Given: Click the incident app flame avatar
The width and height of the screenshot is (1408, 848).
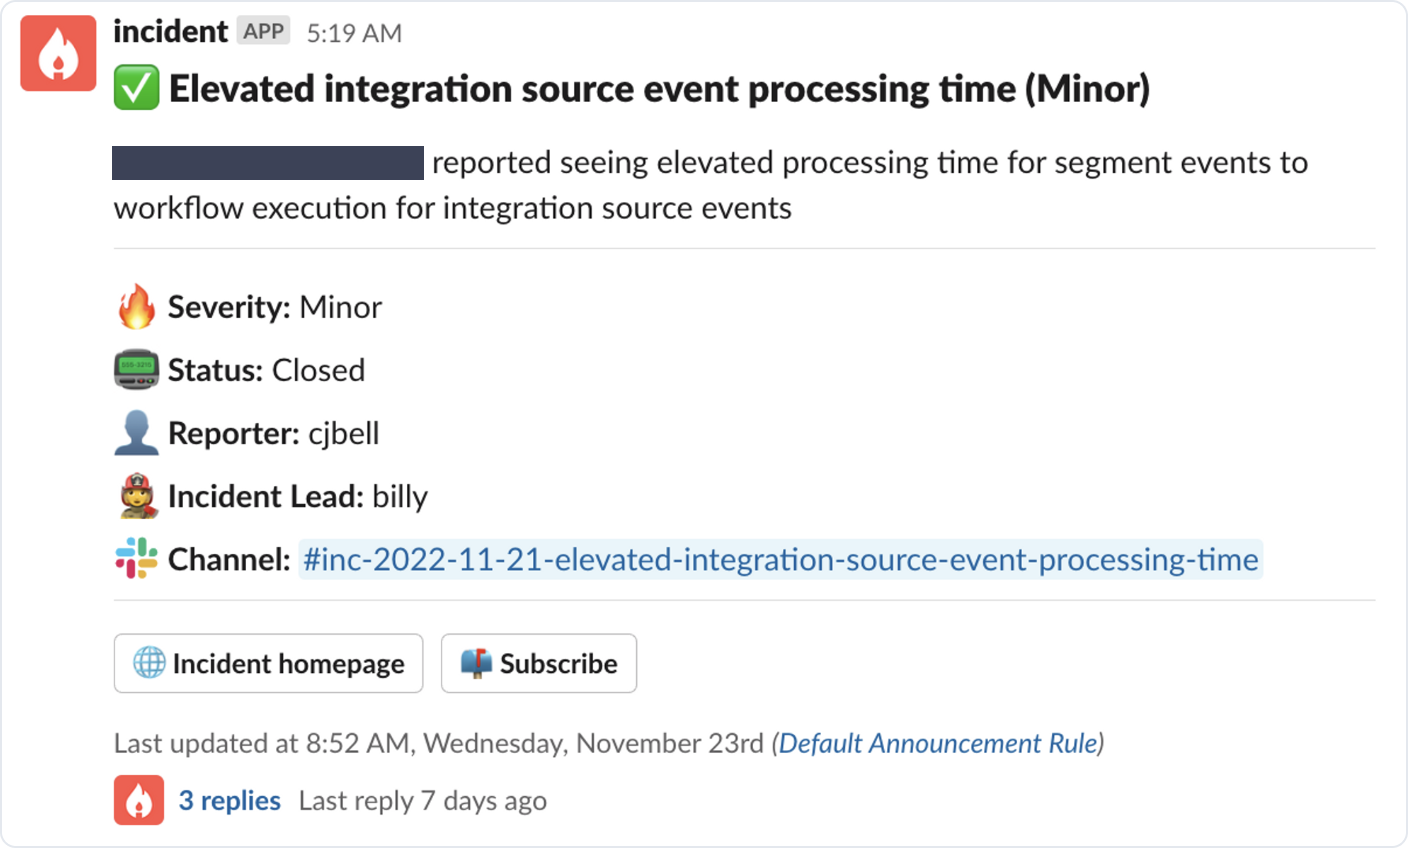Looking at the screenshot, I should coord(58,54).
